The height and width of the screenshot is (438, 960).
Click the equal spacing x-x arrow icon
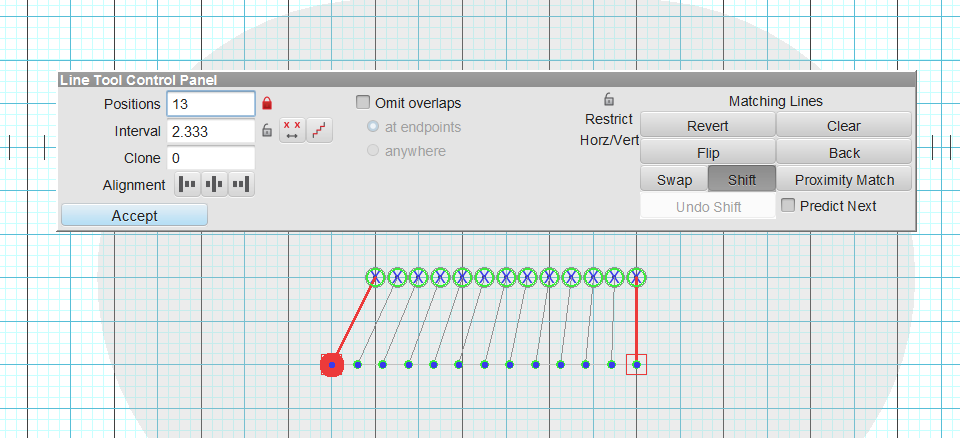point(292,130)
